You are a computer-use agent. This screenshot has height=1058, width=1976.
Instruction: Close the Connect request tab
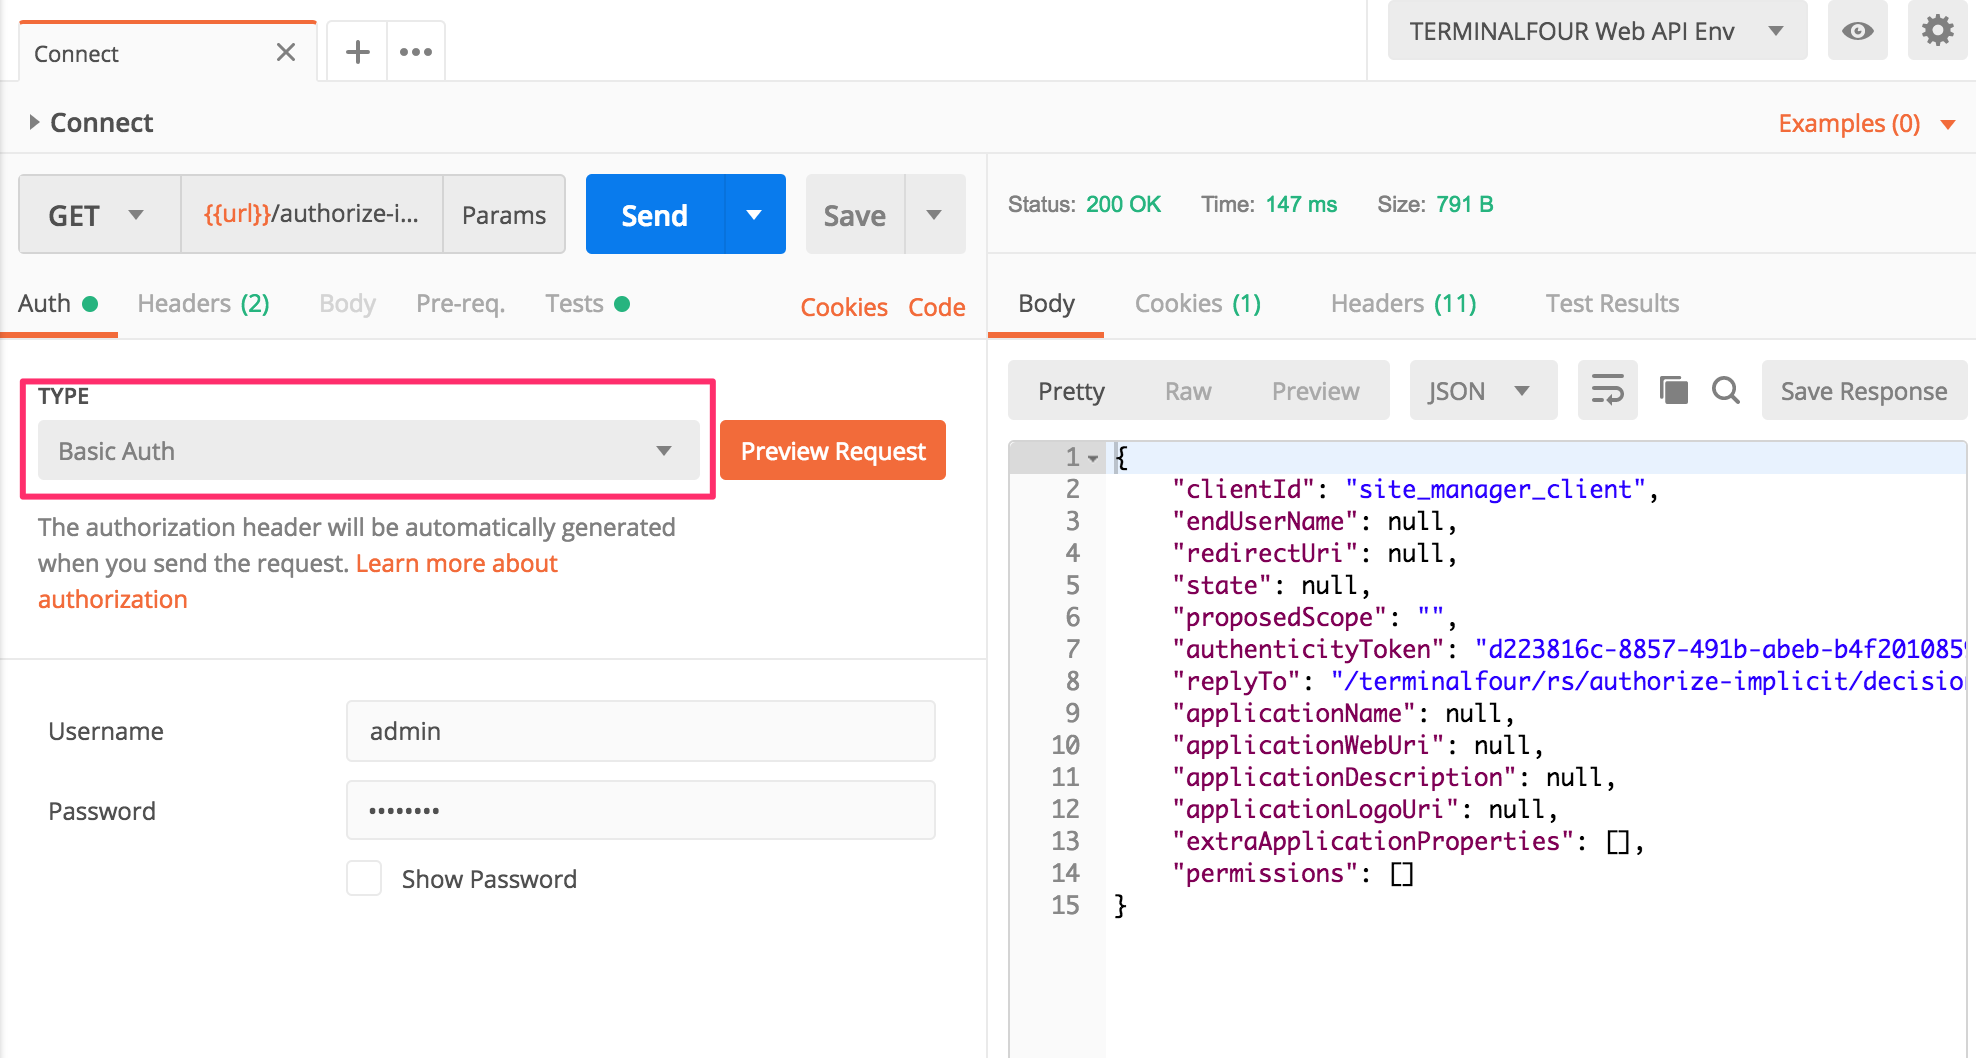[x=286, y=52]
